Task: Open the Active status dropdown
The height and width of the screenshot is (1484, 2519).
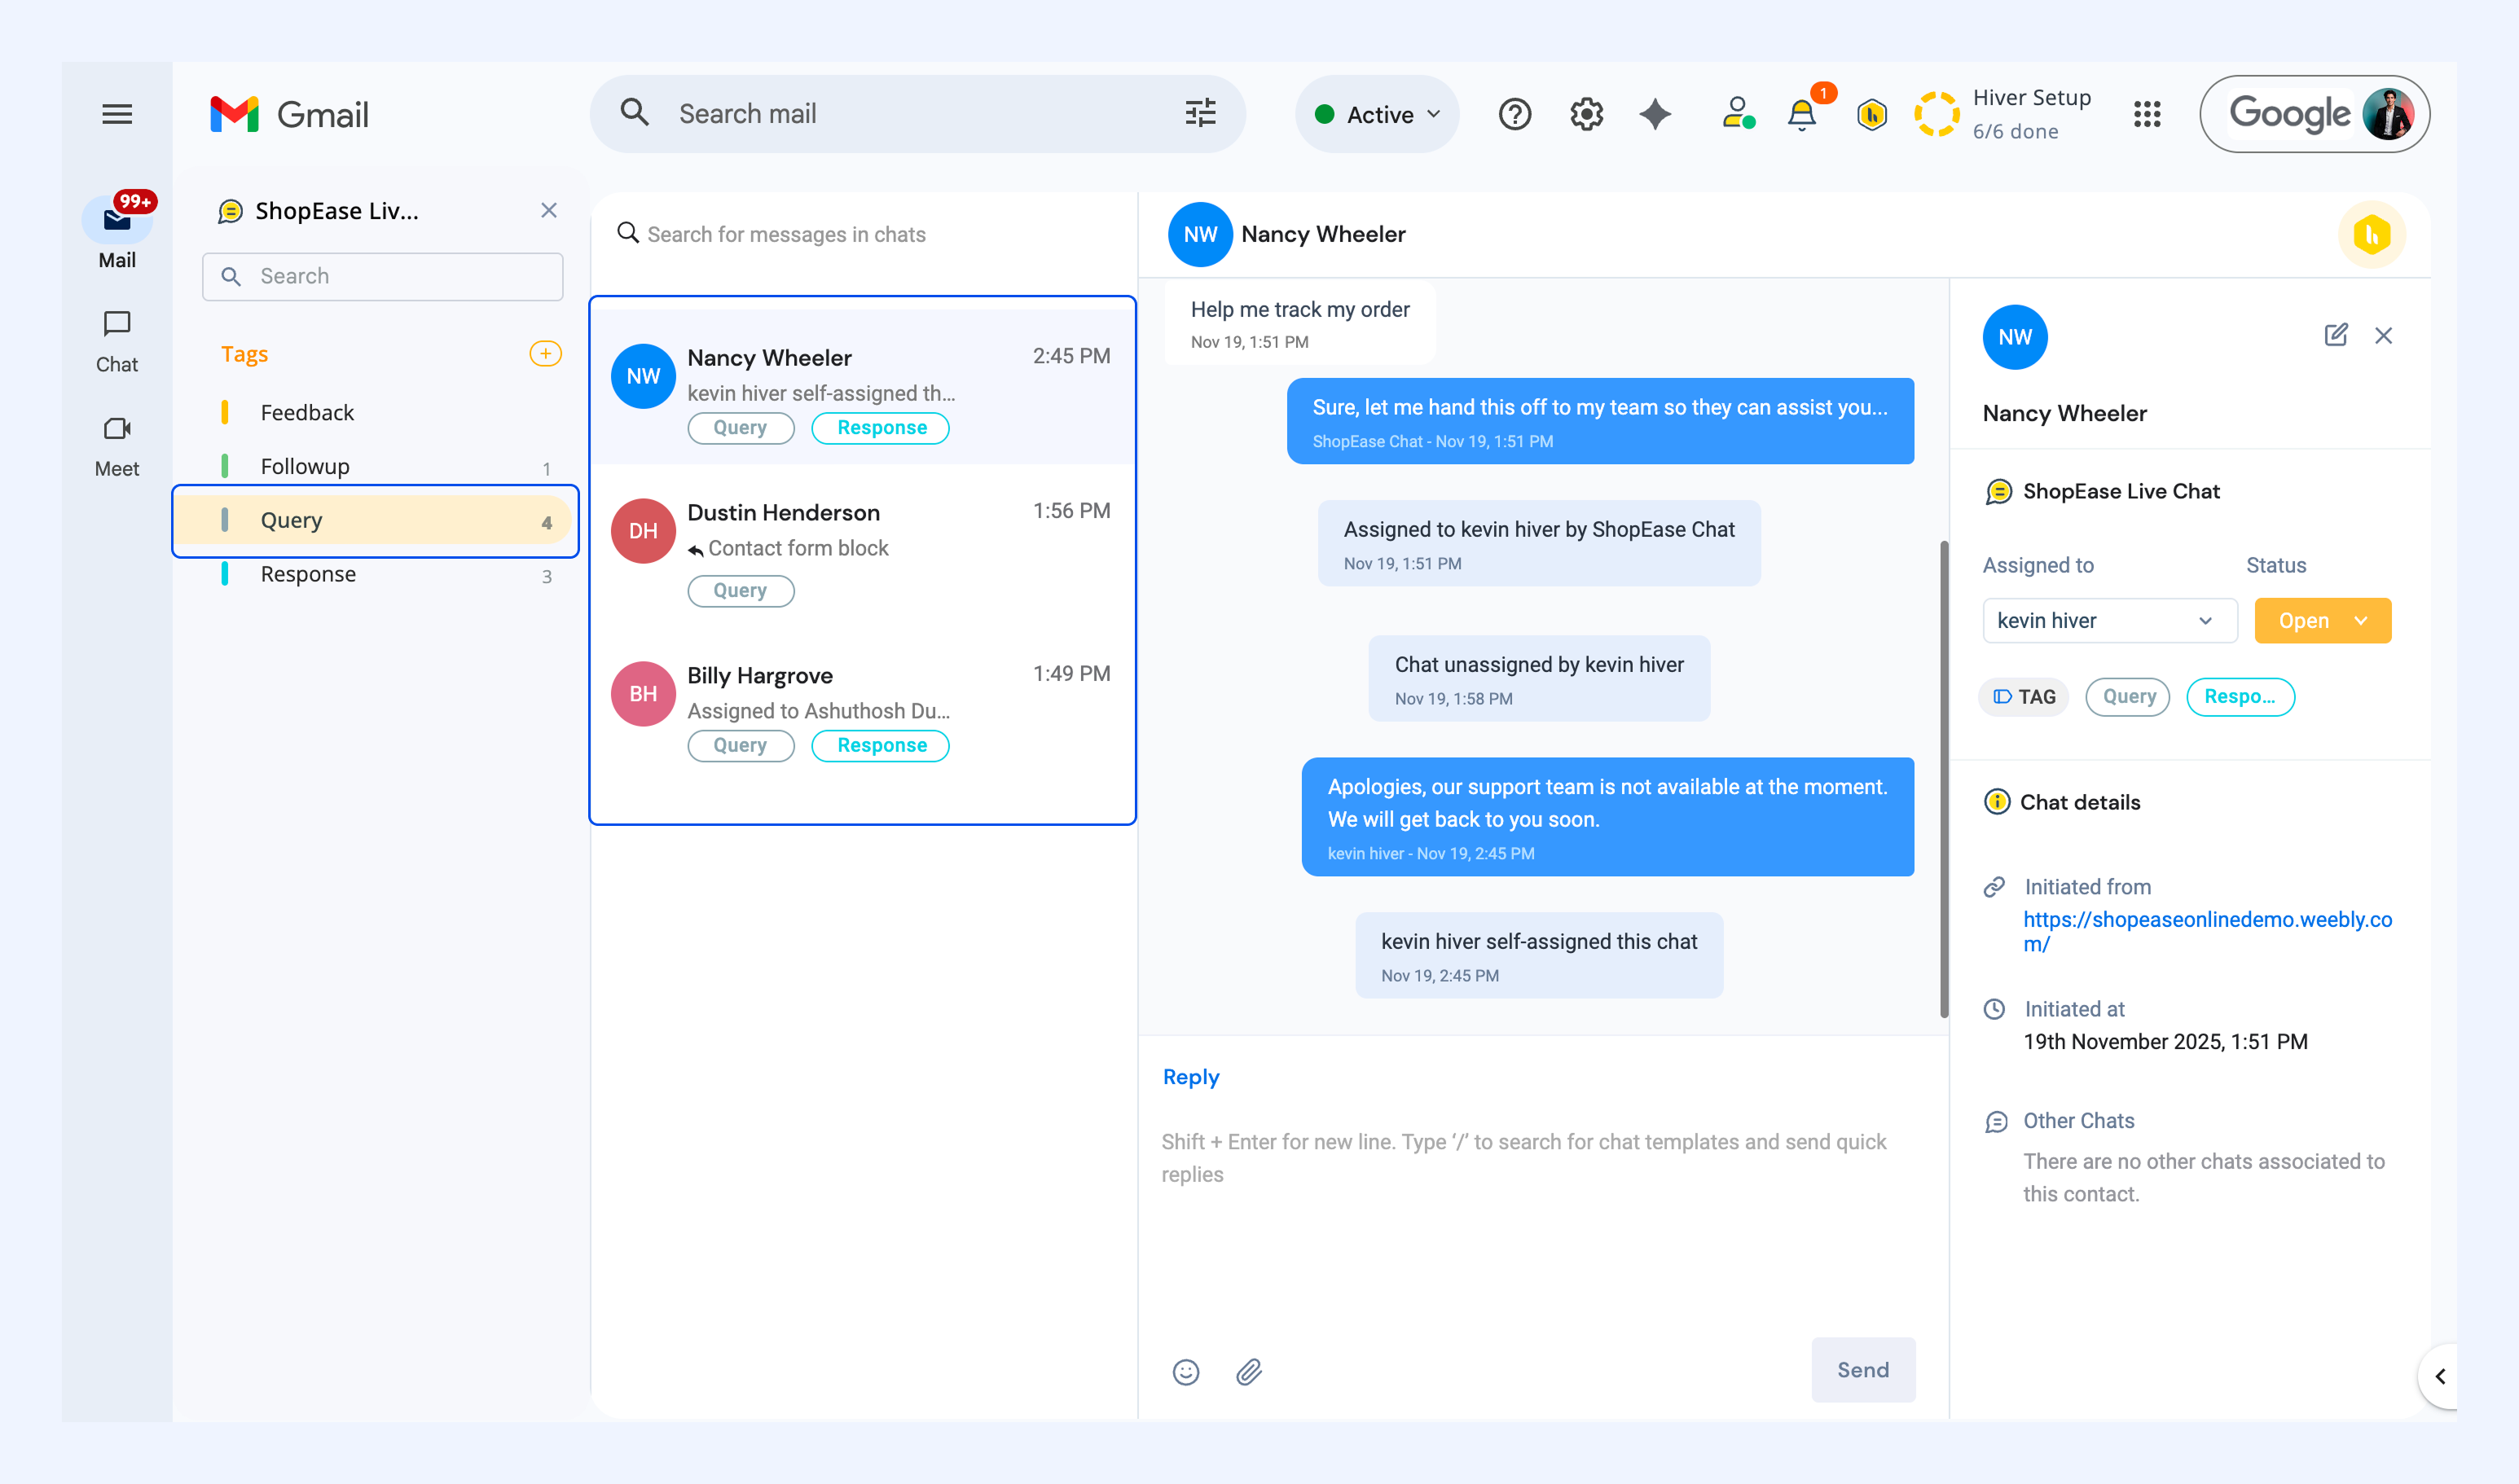Action: (1378, 114)
